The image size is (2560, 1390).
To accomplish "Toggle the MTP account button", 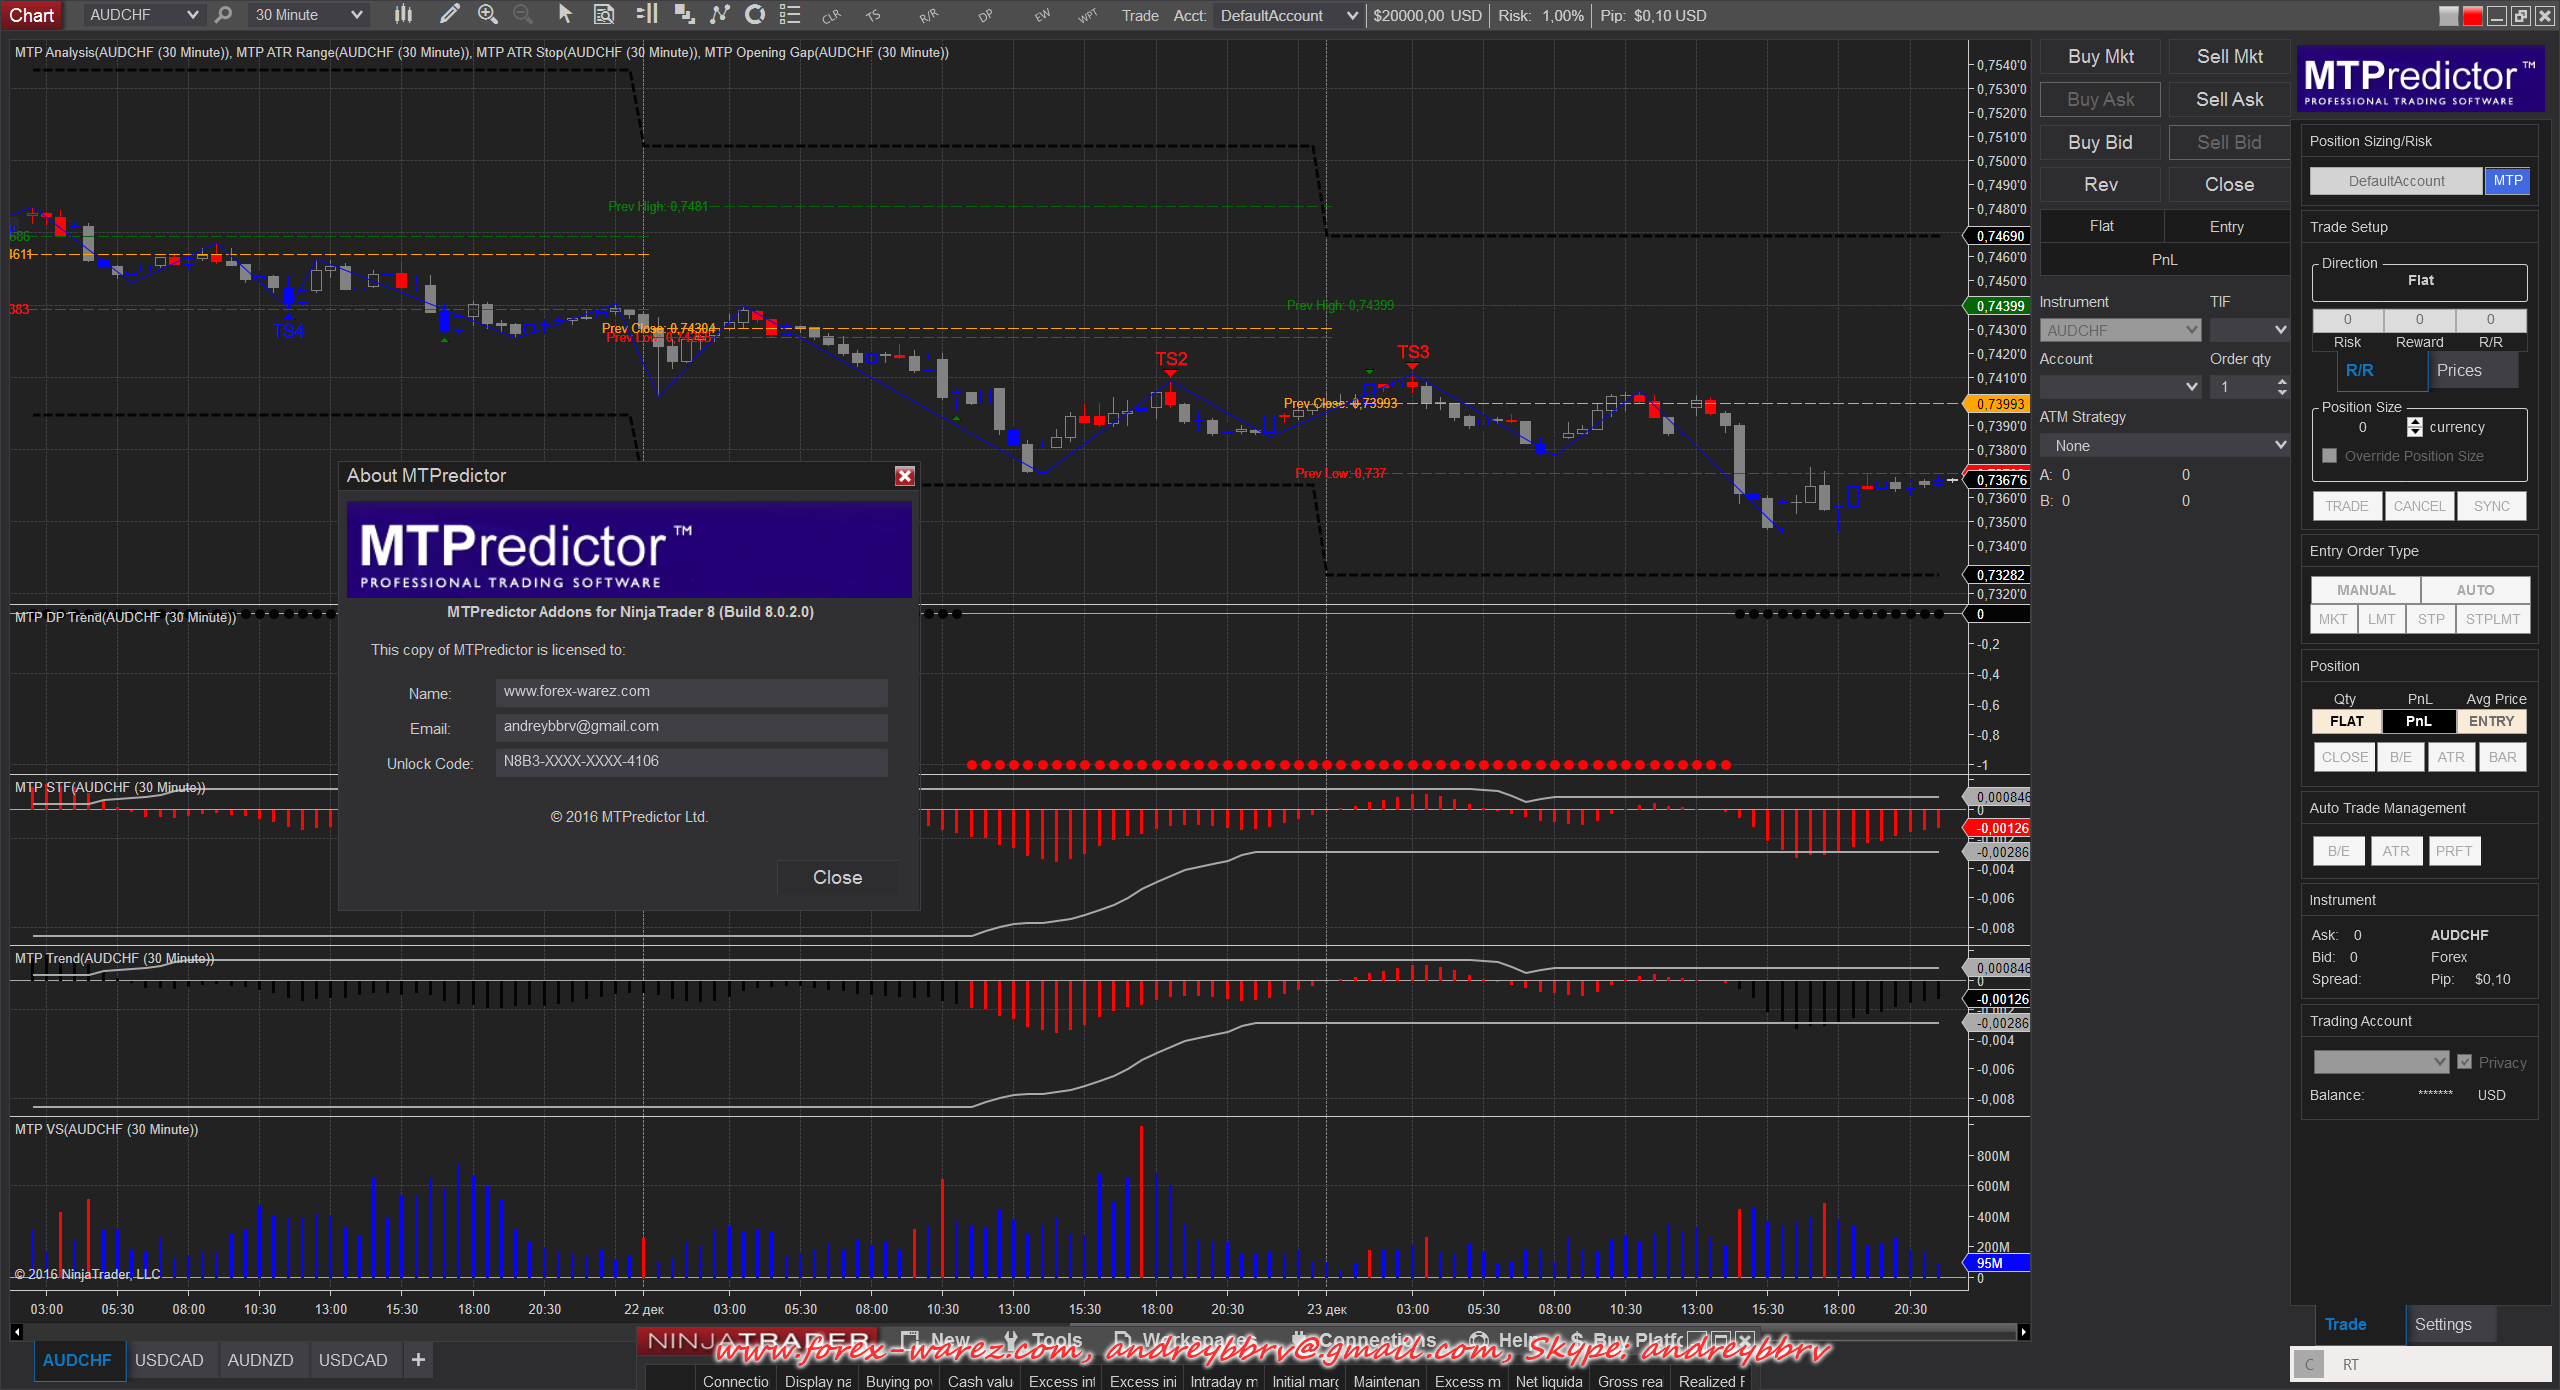I will point(2507,181).
